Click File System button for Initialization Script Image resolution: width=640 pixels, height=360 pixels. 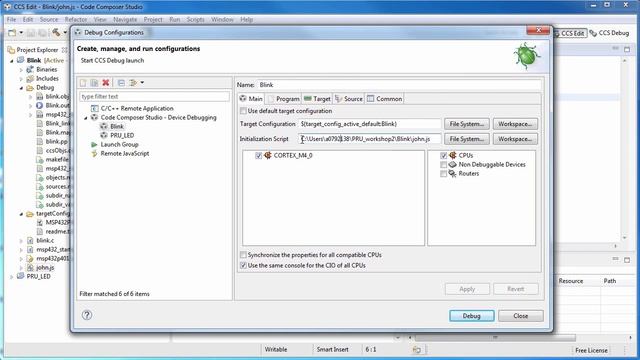(467, 139)
